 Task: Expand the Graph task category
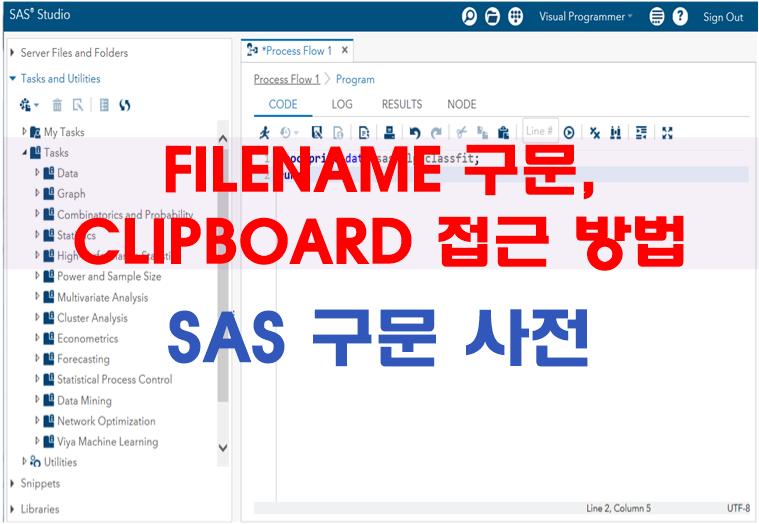(37, 193)
